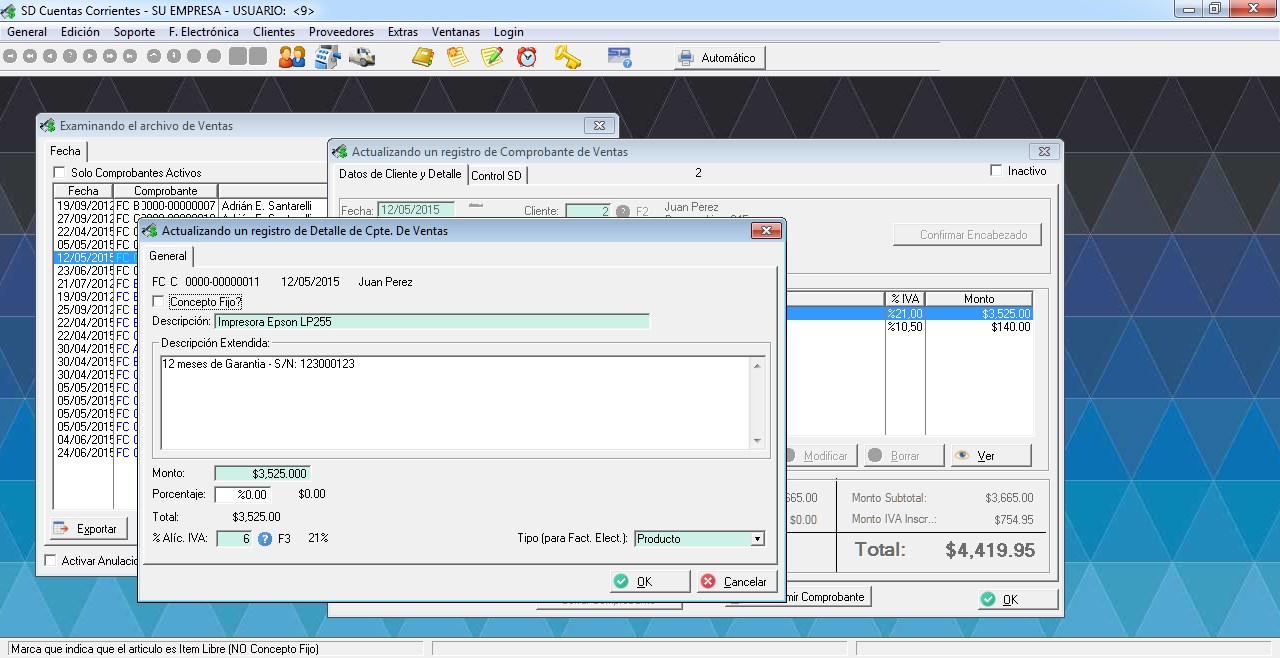This screenshot has height=658, width=1280.
Task: Click the notepad with pencil icon
Action: [x=491, y=57]
